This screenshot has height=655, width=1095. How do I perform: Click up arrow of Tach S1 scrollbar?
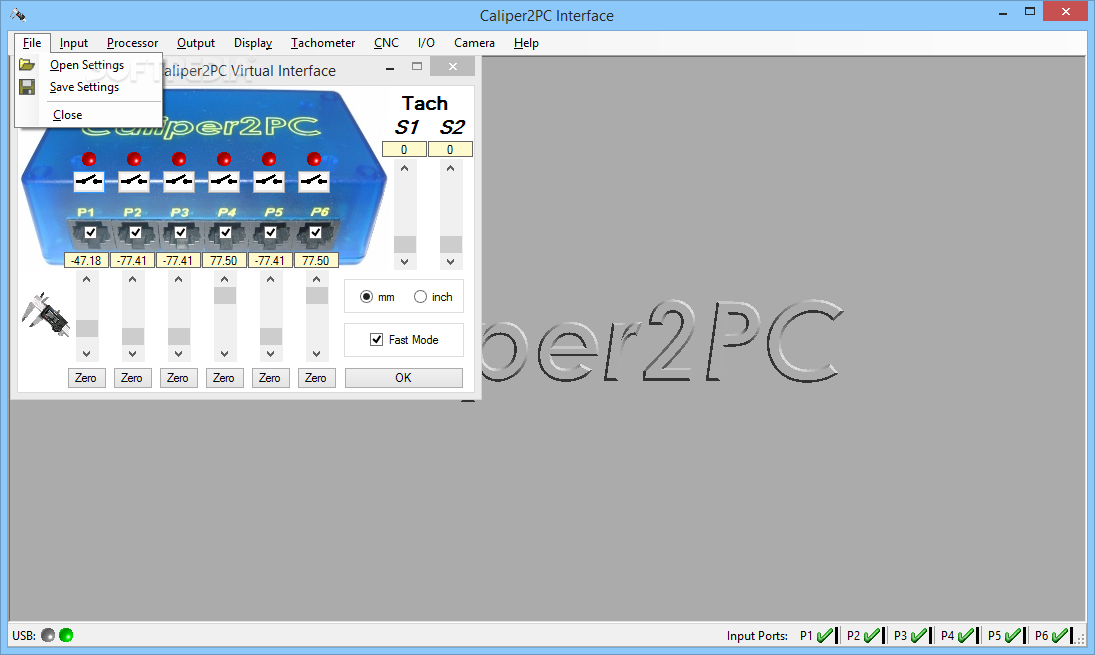tap(404, 168)
